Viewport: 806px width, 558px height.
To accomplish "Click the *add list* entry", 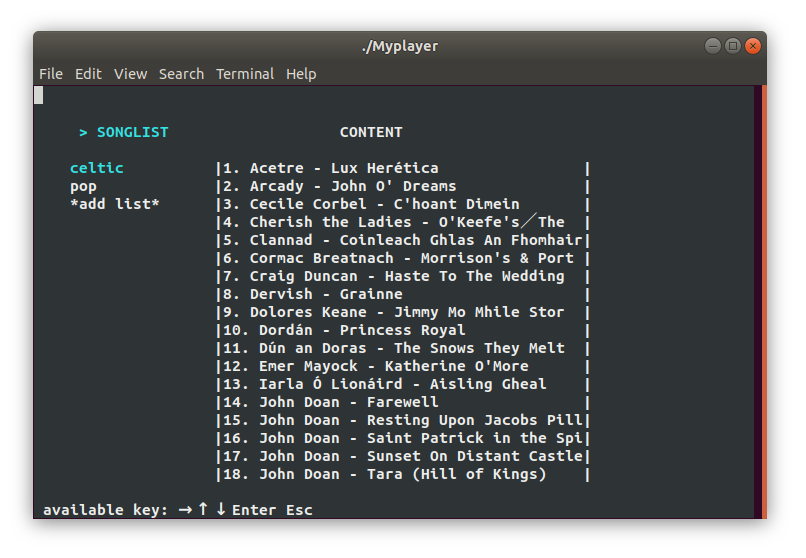I will [115, 204].
